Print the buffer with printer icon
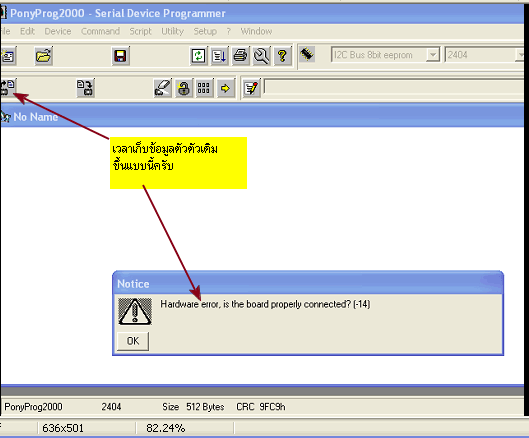Screen dimensions: 529x438 [241, 56]
